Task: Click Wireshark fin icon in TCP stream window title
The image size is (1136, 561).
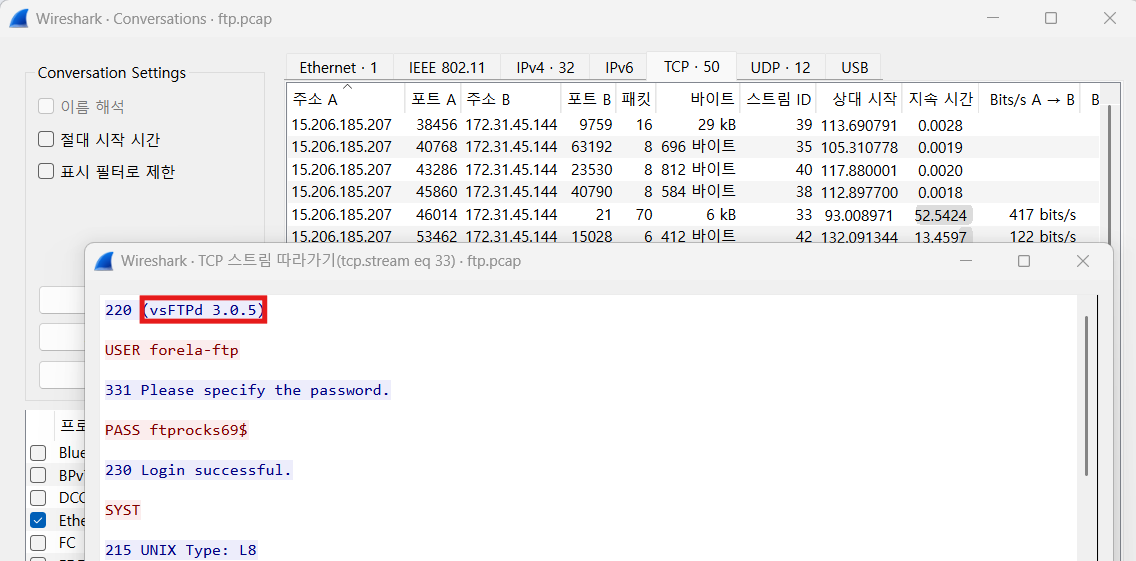Action: tap(105, 261)
